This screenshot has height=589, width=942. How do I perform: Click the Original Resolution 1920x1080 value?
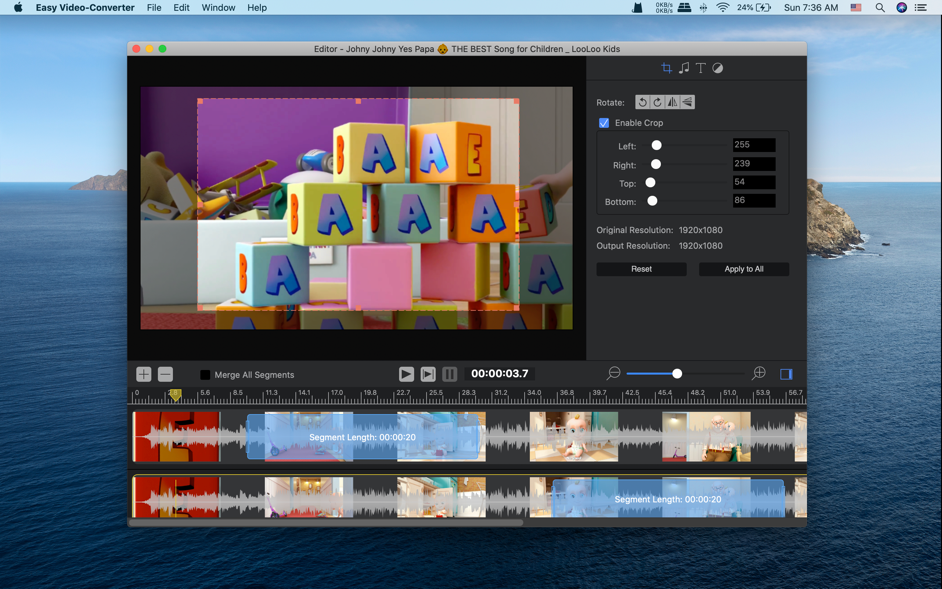coord(700,230)
